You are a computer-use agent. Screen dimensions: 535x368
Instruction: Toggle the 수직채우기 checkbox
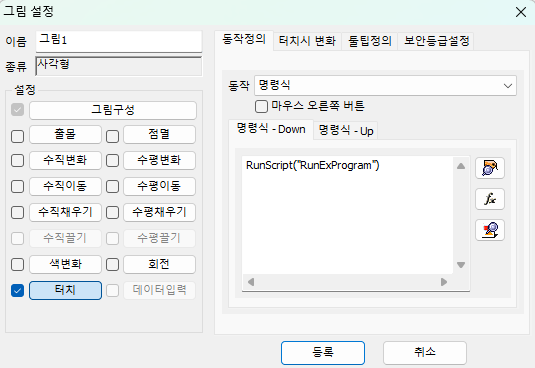(x=17, y=212)
